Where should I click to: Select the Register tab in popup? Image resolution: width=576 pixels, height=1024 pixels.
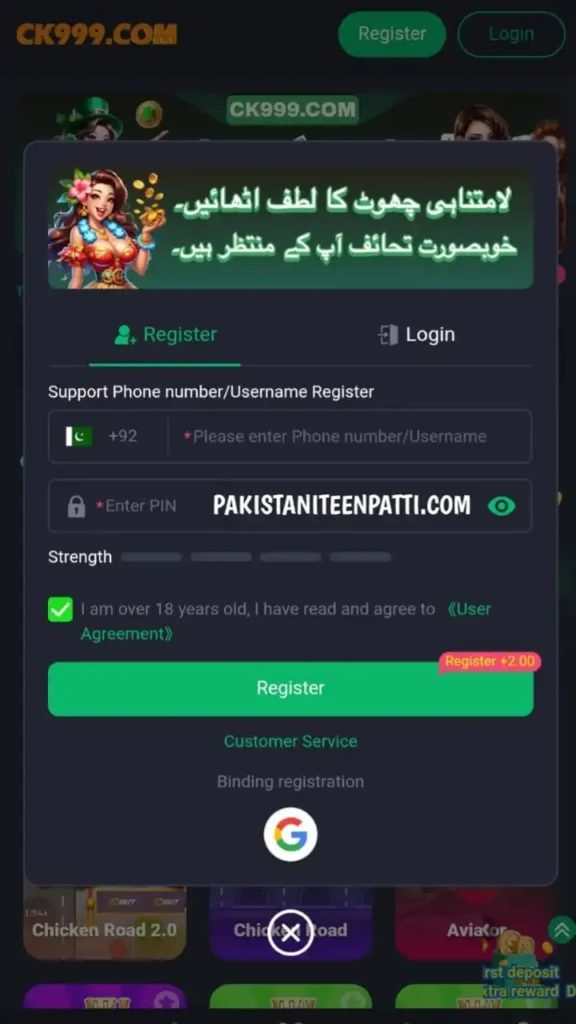pos(165,335)
